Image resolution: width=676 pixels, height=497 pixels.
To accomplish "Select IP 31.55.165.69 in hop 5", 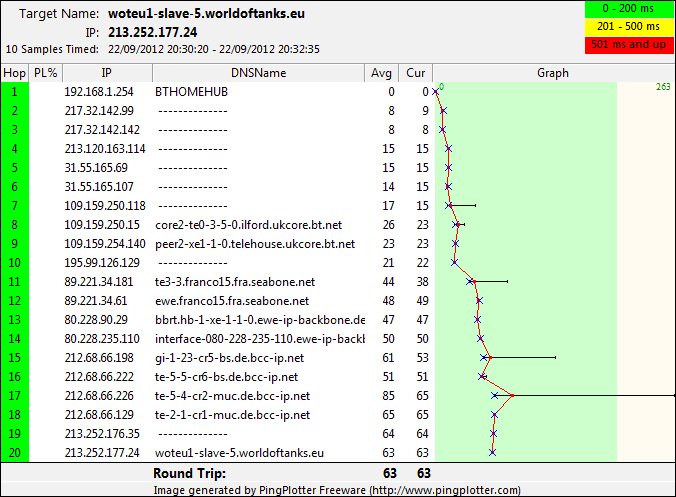I will [x=96, y=168].
